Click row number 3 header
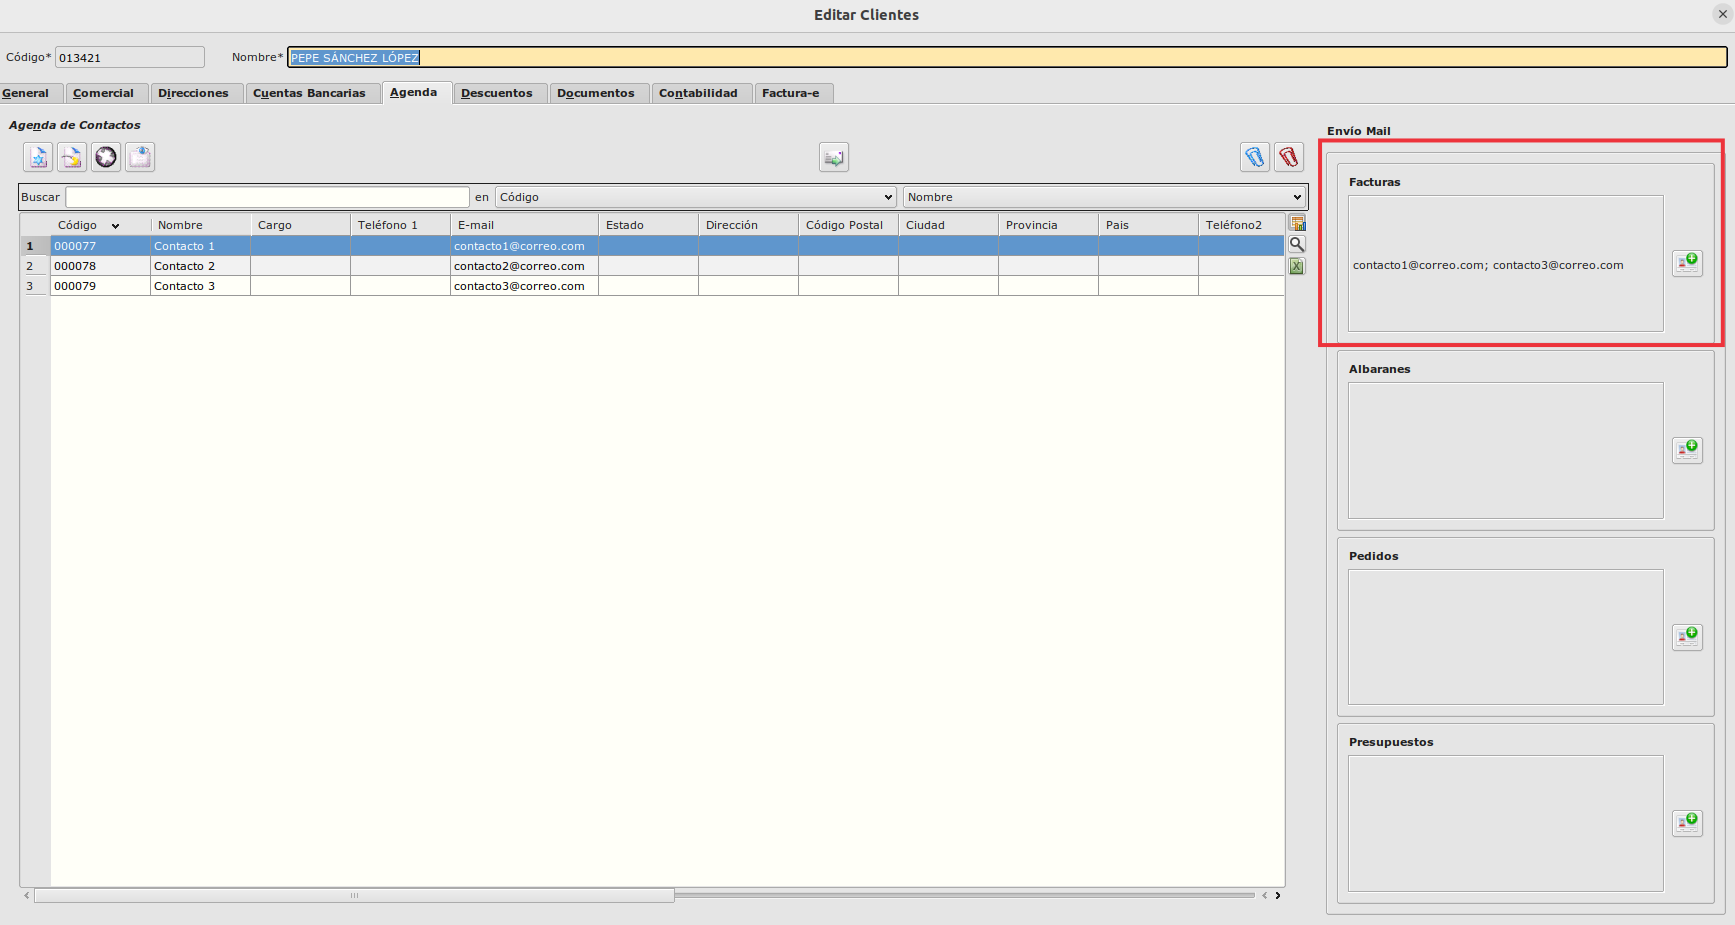 pos(35,286)
